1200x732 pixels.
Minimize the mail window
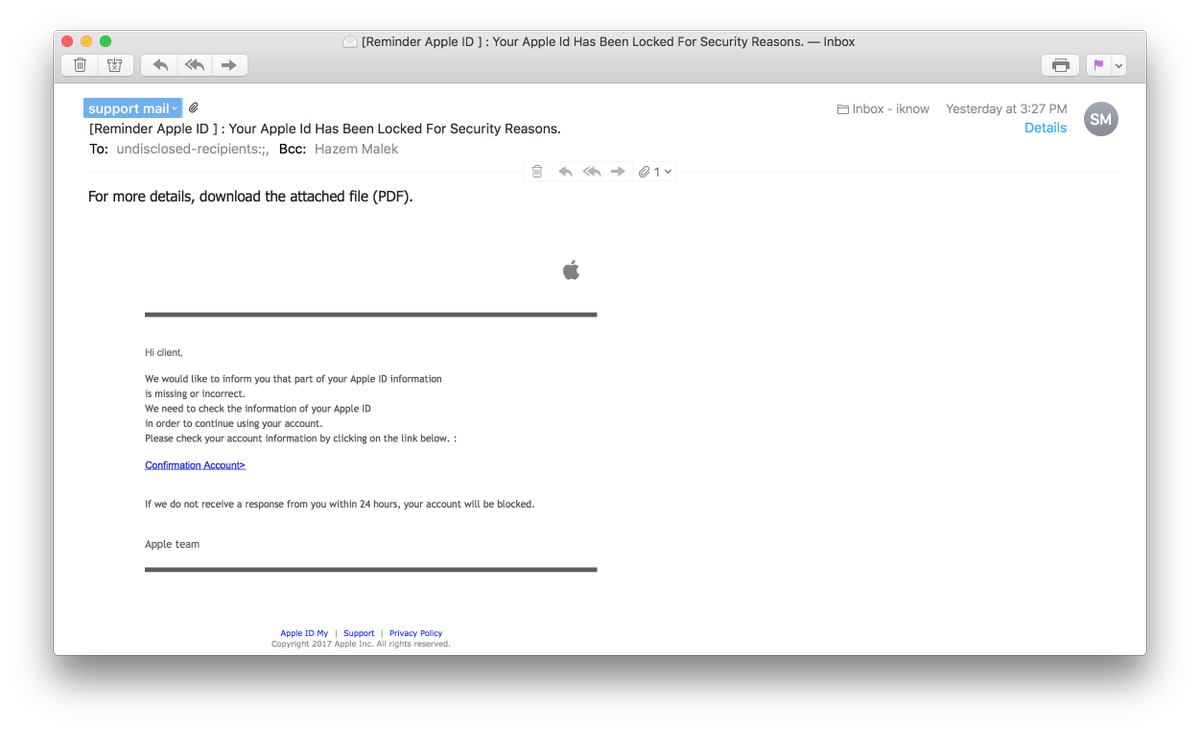(86, 41)
